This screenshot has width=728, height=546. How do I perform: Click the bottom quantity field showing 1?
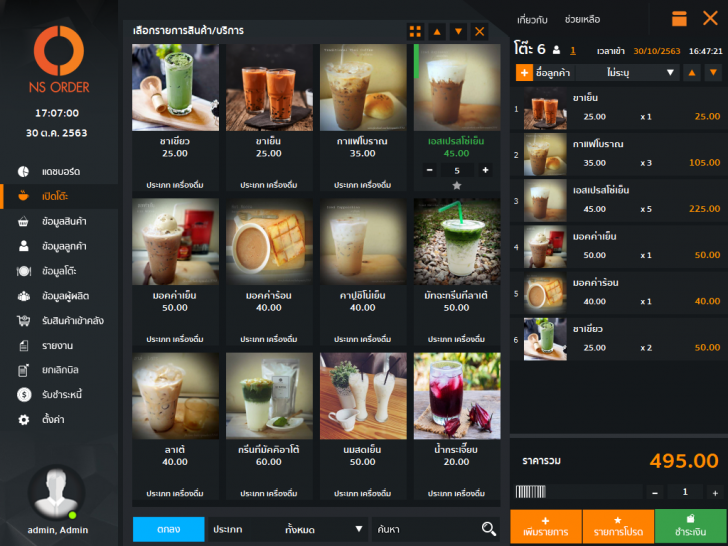point(685,492)
